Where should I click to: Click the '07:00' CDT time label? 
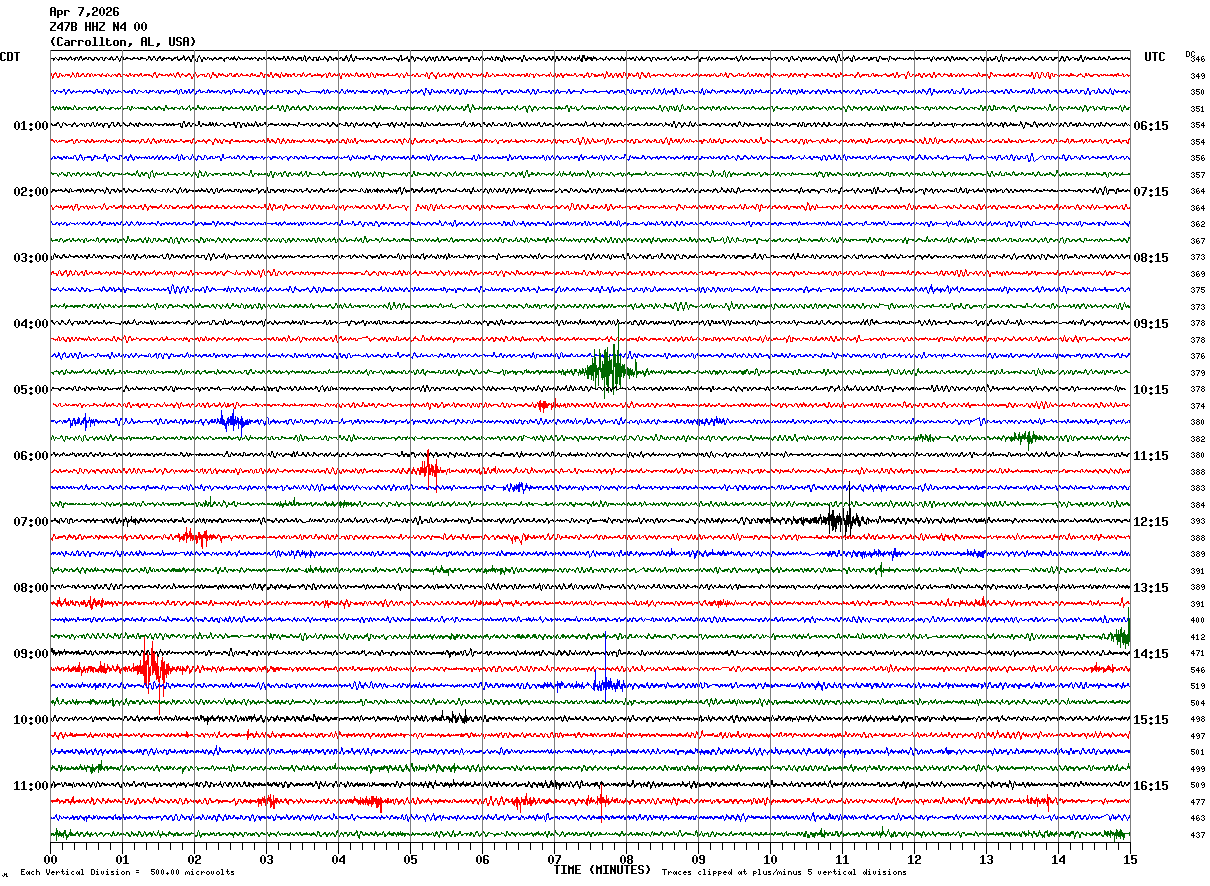pyautogui.click(x=31, y=522)
